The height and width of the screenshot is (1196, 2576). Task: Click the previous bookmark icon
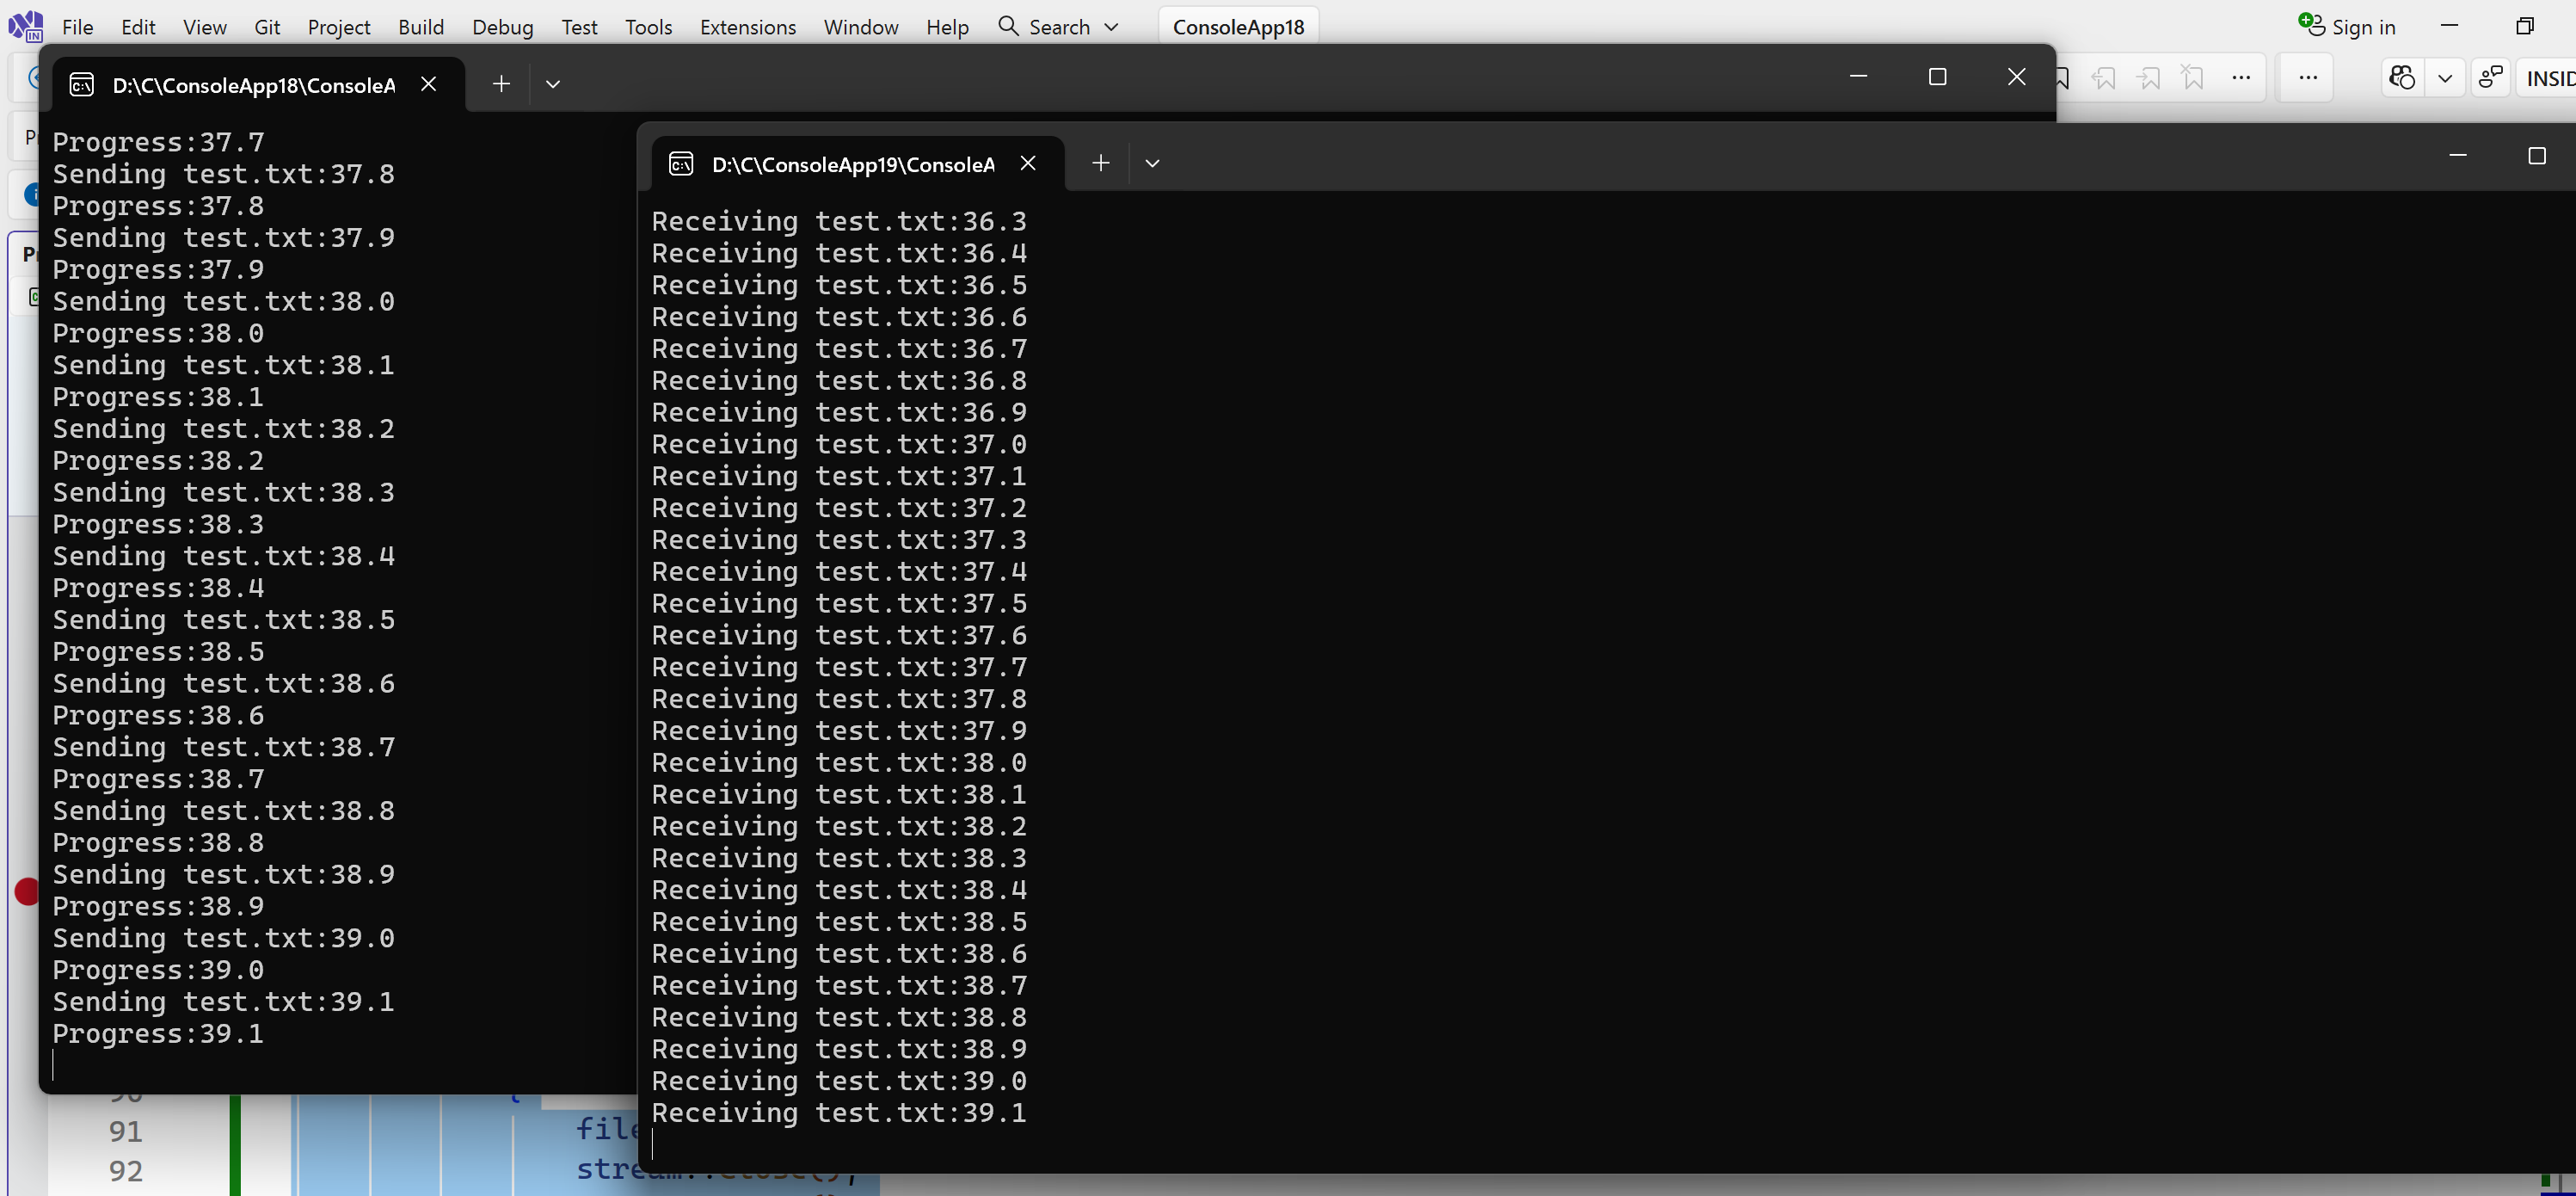pyautogui.click(x=2103, y=78)
